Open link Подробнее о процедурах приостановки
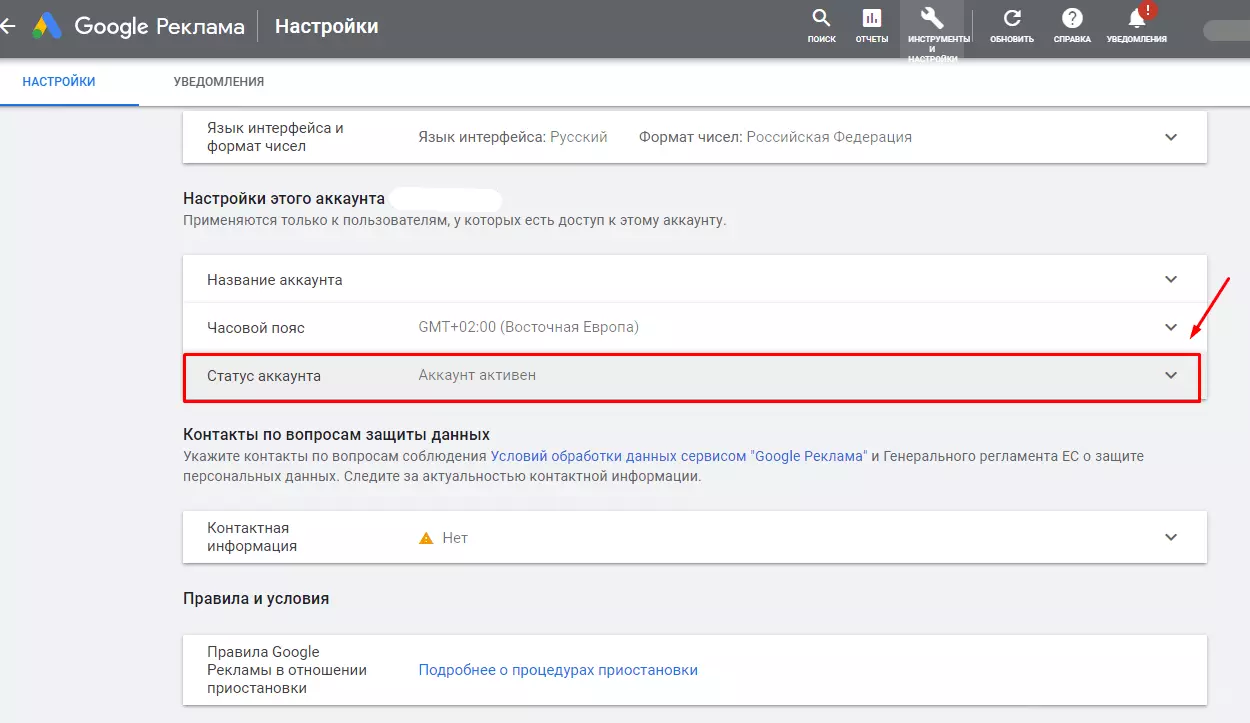 click(x=558, y=670)
